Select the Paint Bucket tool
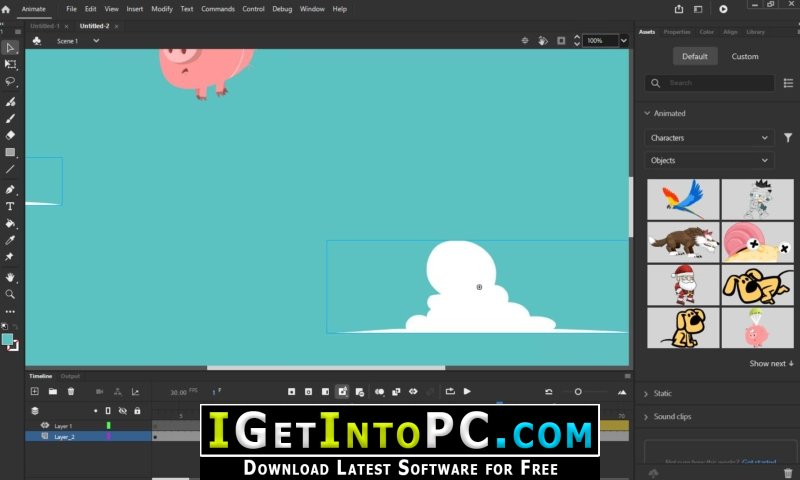The width and height of the screenshot is (800, 480). click(10, 223)
